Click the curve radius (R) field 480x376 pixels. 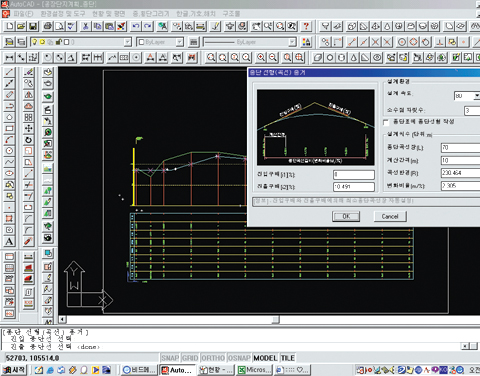click(x=461, y=173)
